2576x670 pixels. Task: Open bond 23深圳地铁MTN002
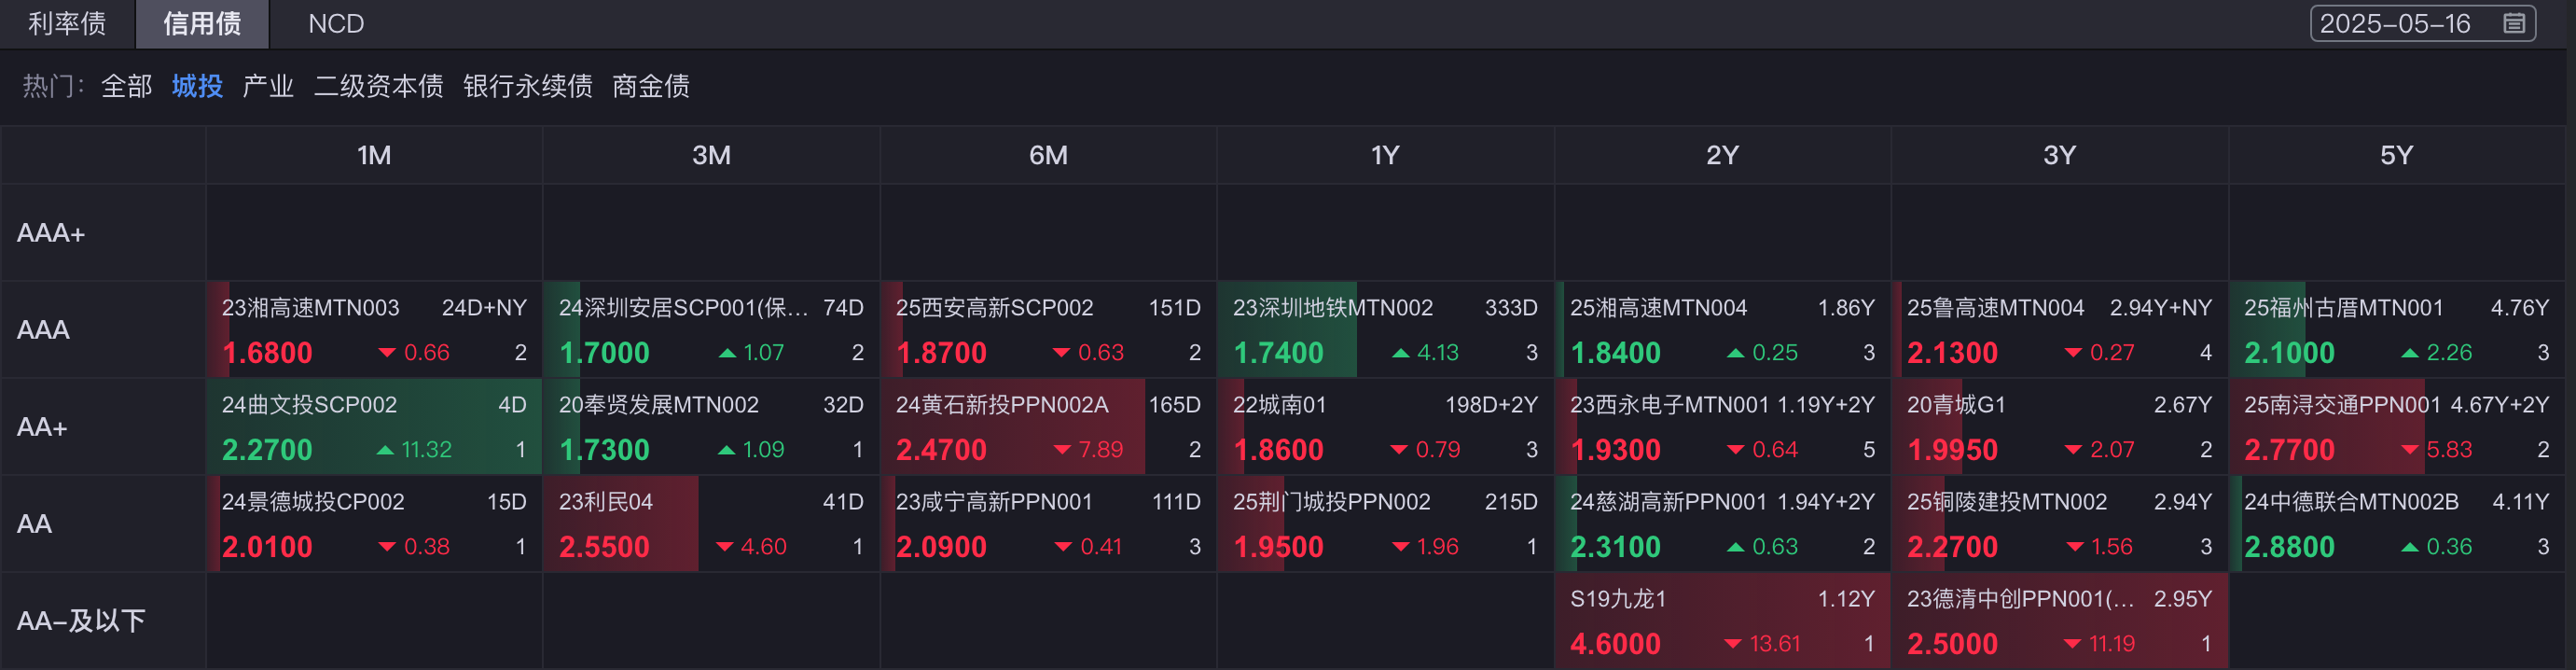[x=1332, y=308]
